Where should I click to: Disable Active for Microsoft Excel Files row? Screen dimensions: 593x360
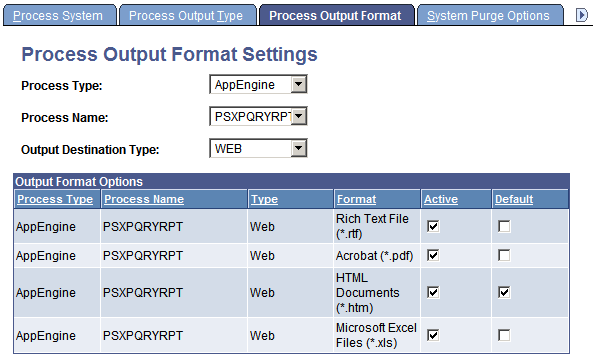tap(433, 335)
